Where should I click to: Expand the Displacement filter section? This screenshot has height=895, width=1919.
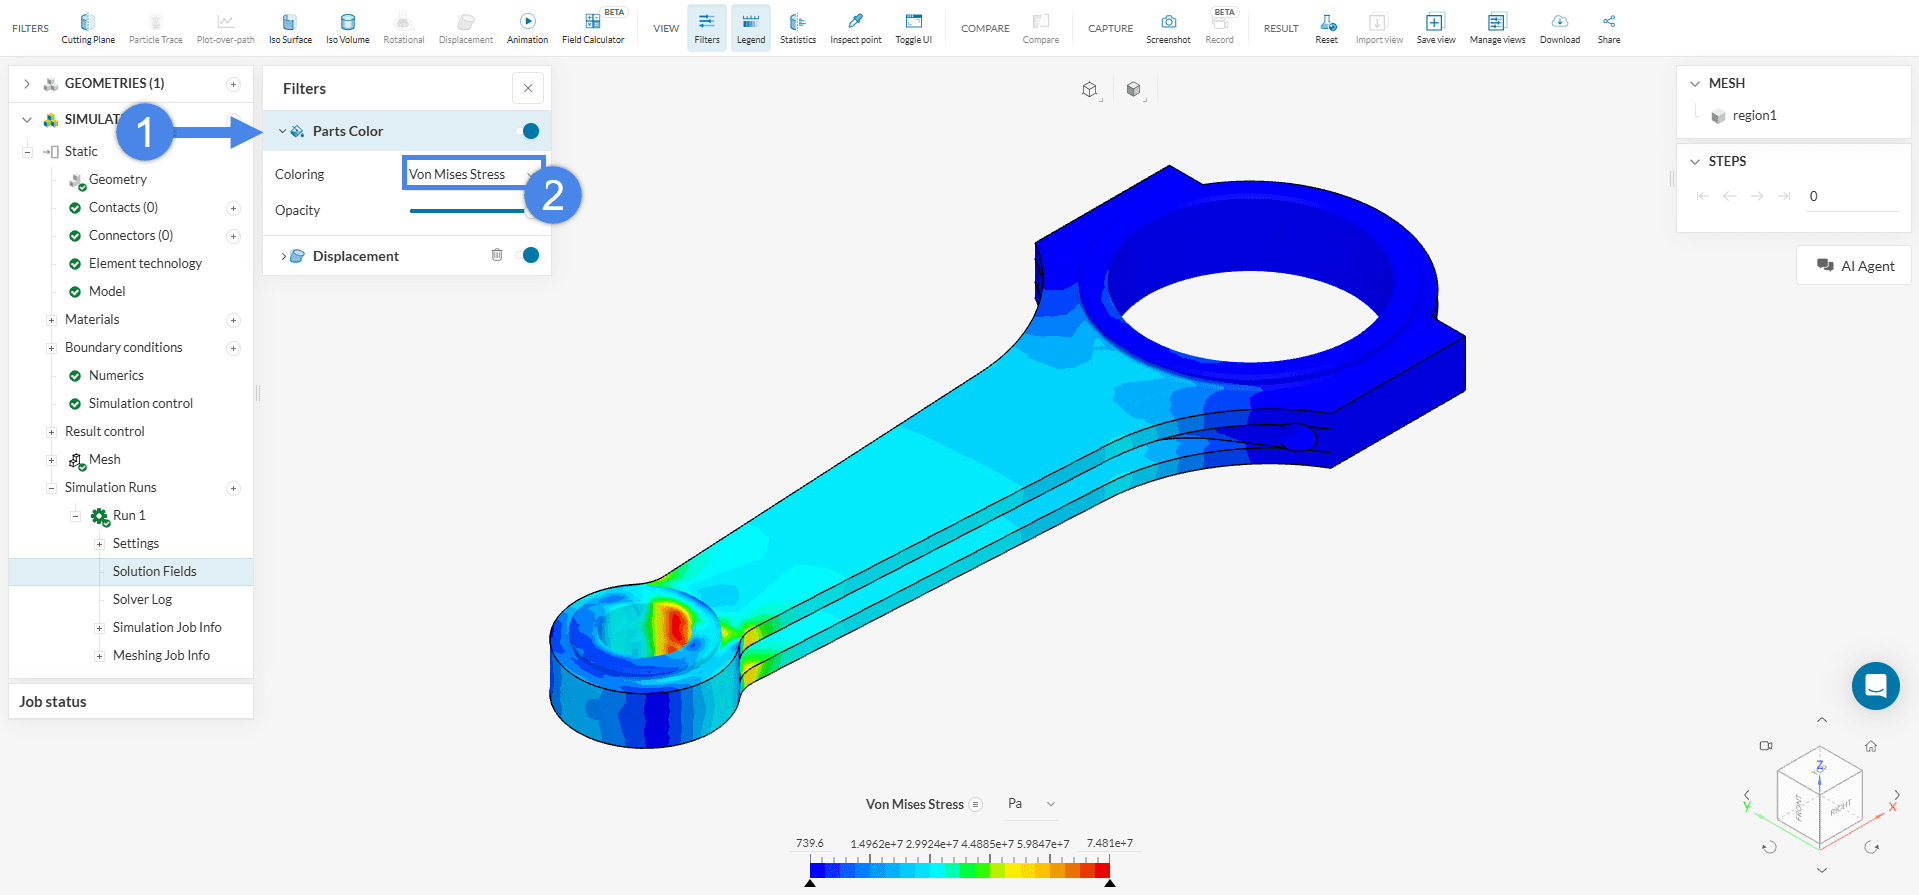(x=284, y=256)
